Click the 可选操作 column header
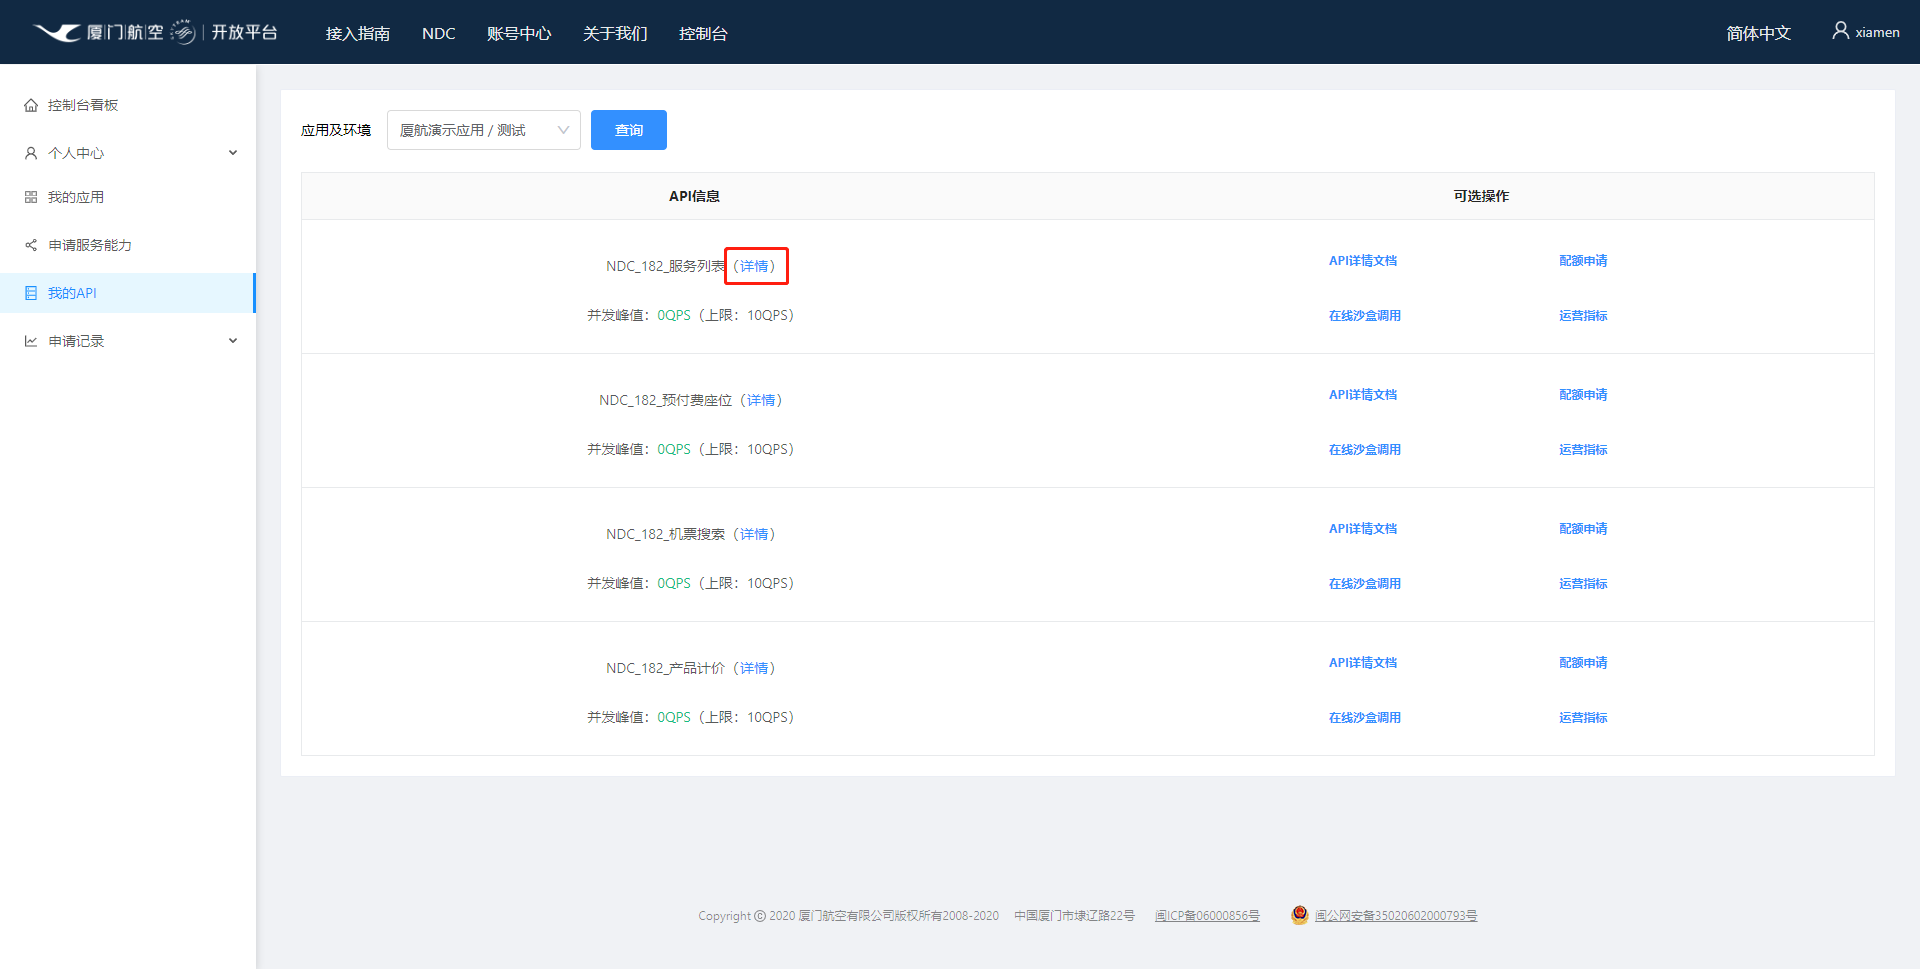This screenshot has height=969, width=1920. coord(1481,196)
